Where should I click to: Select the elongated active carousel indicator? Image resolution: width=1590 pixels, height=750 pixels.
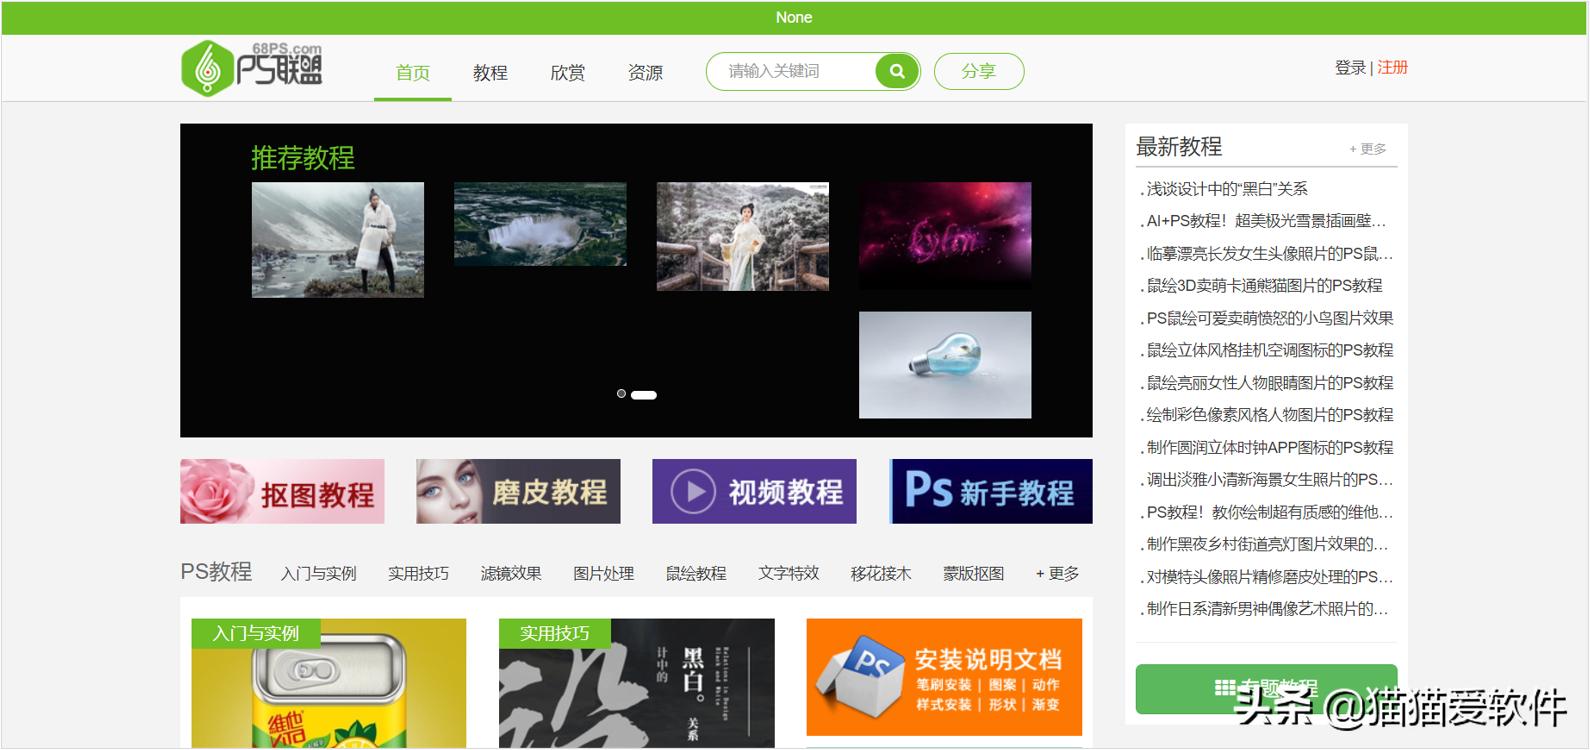click(644, 395)
